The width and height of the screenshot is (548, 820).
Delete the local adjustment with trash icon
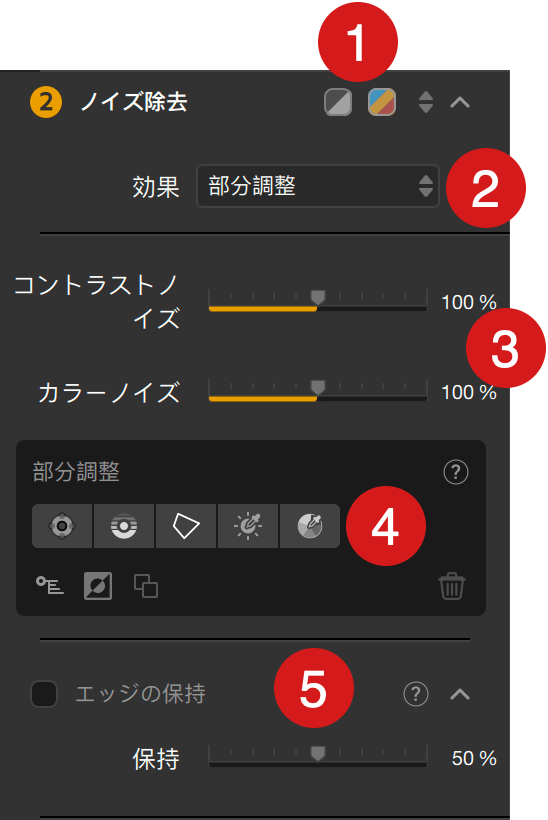[452, 586]
